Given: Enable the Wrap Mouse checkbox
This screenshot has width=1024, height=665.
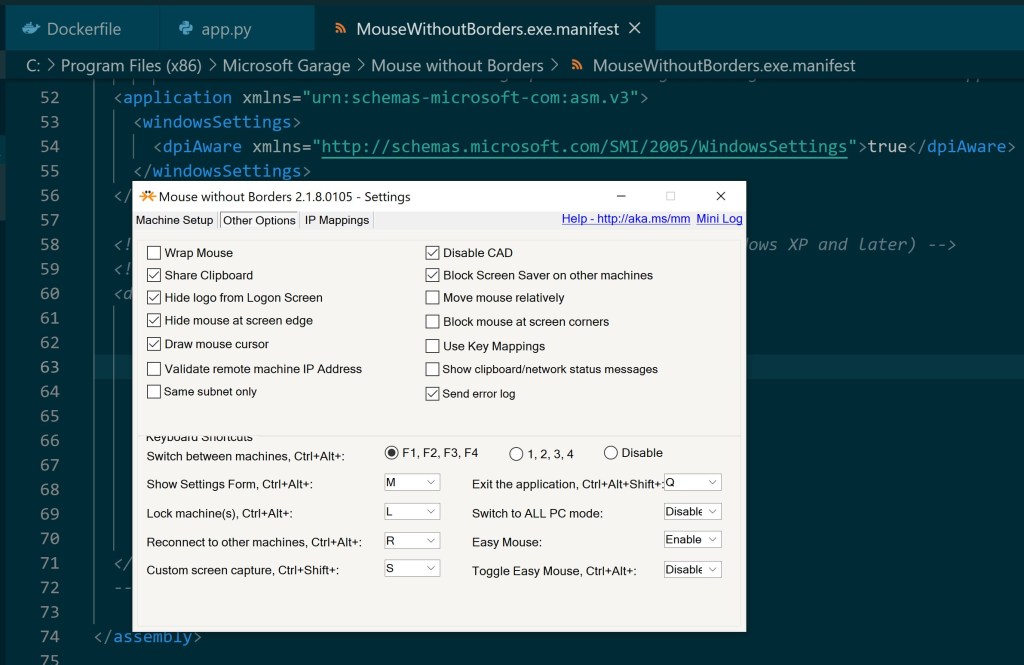Looking at the screenshot, I should (x=155, y=253).
